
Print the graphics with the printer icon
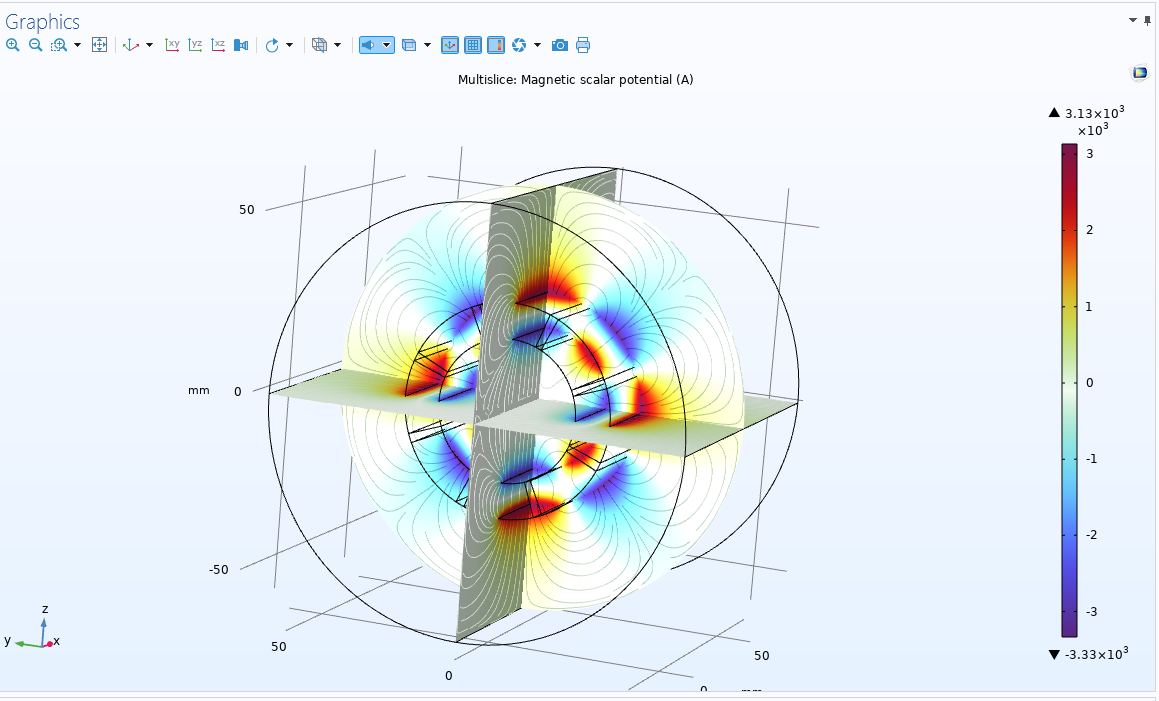[583, 45]
